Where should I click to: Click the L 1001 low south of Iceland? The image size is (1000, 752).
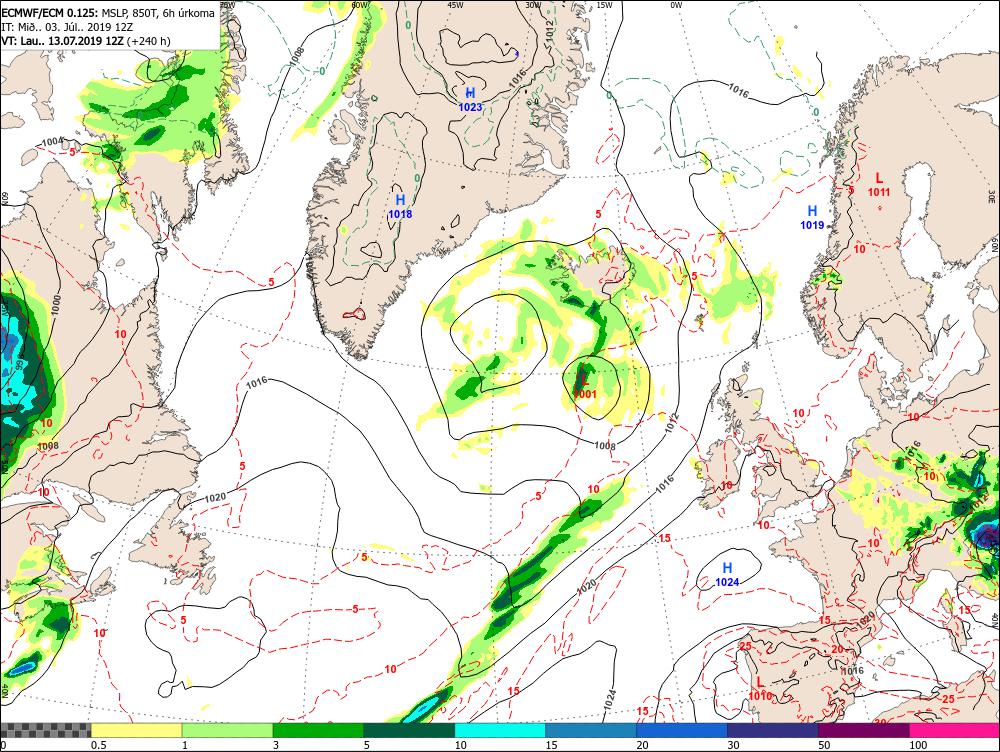tap(585, 387)
